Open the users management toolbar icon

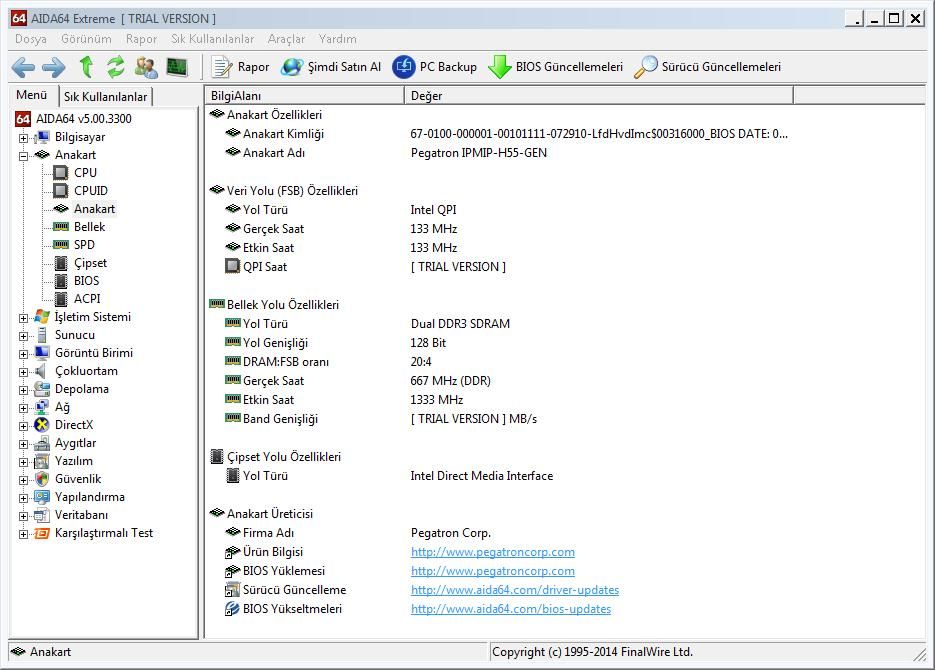click(x=146, y=67)
